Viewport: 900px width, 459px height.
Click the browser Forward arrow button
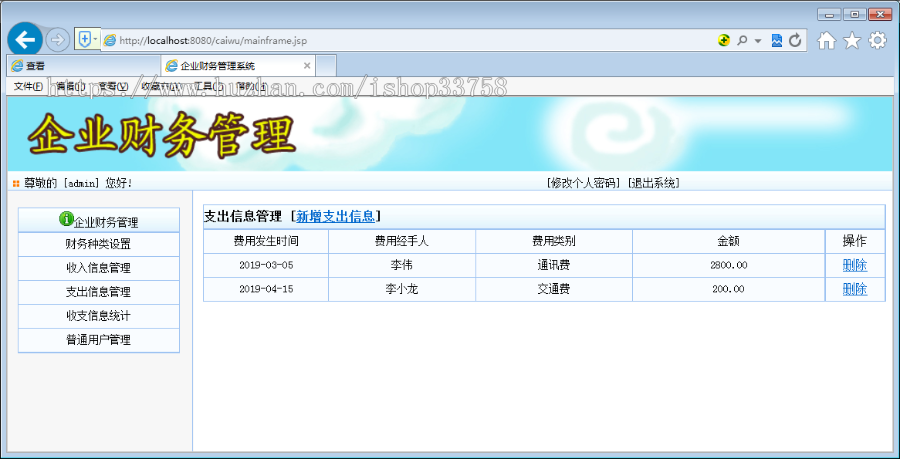pos(57,40)
